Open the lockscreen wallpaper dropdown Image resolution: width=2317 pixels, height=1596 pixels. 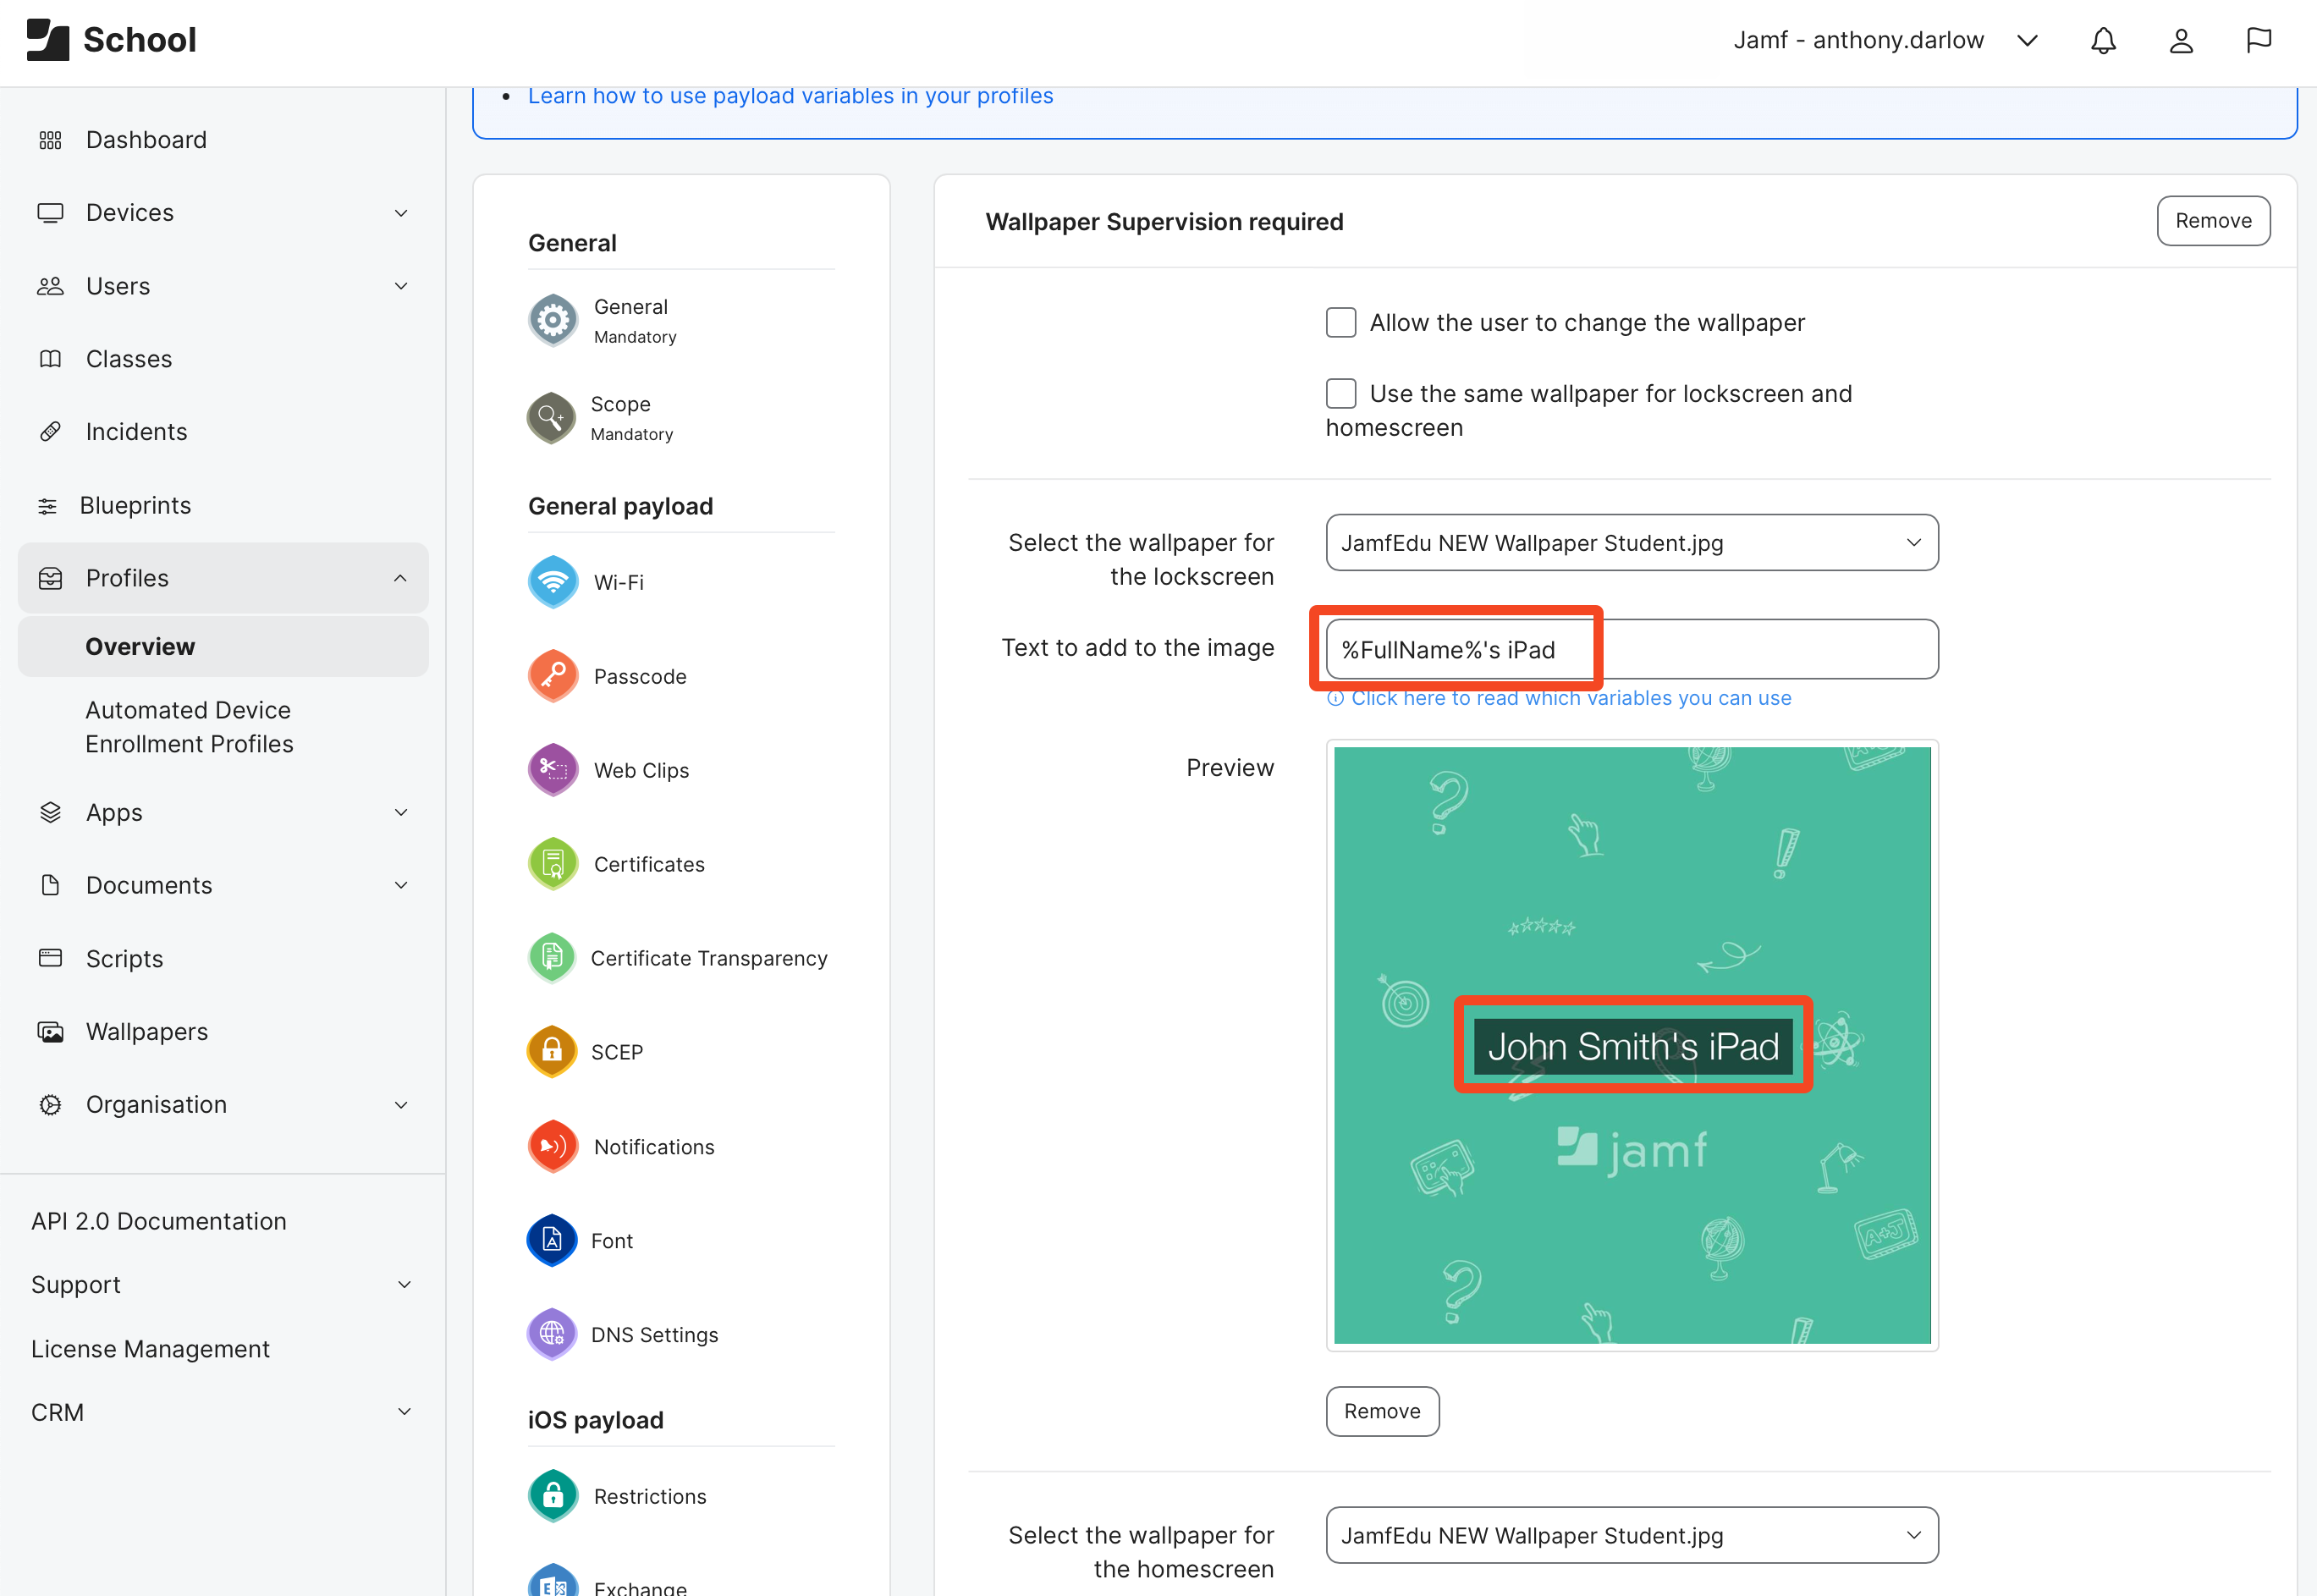(1632, 543)
